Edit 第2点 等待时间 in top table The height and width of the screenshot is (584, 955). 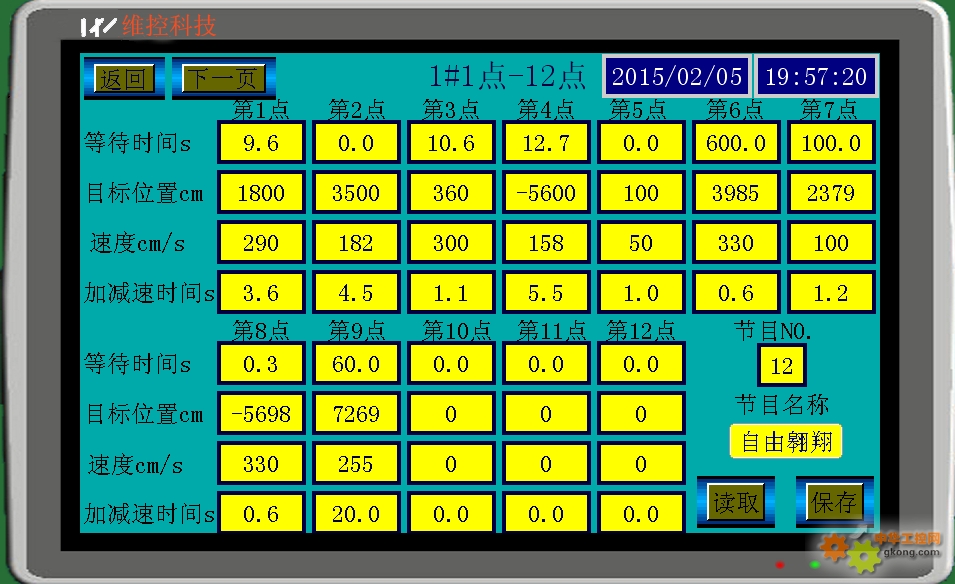click(356, 142)
